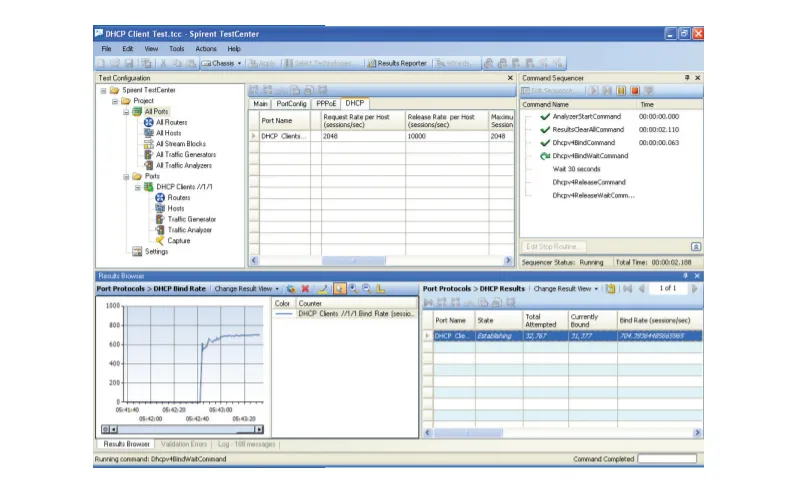
Task: Collapse the sequencer details chevron button
Action: click(695, 247)
